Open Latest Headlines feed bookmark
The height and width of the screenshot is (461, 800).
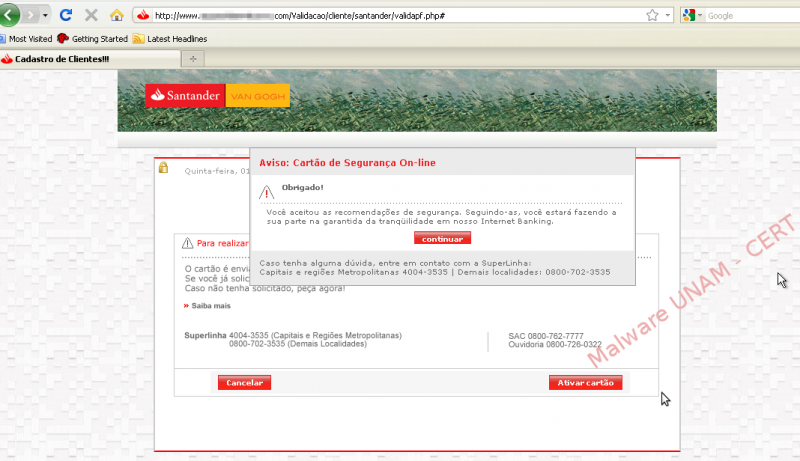click(x=170, y=39)
